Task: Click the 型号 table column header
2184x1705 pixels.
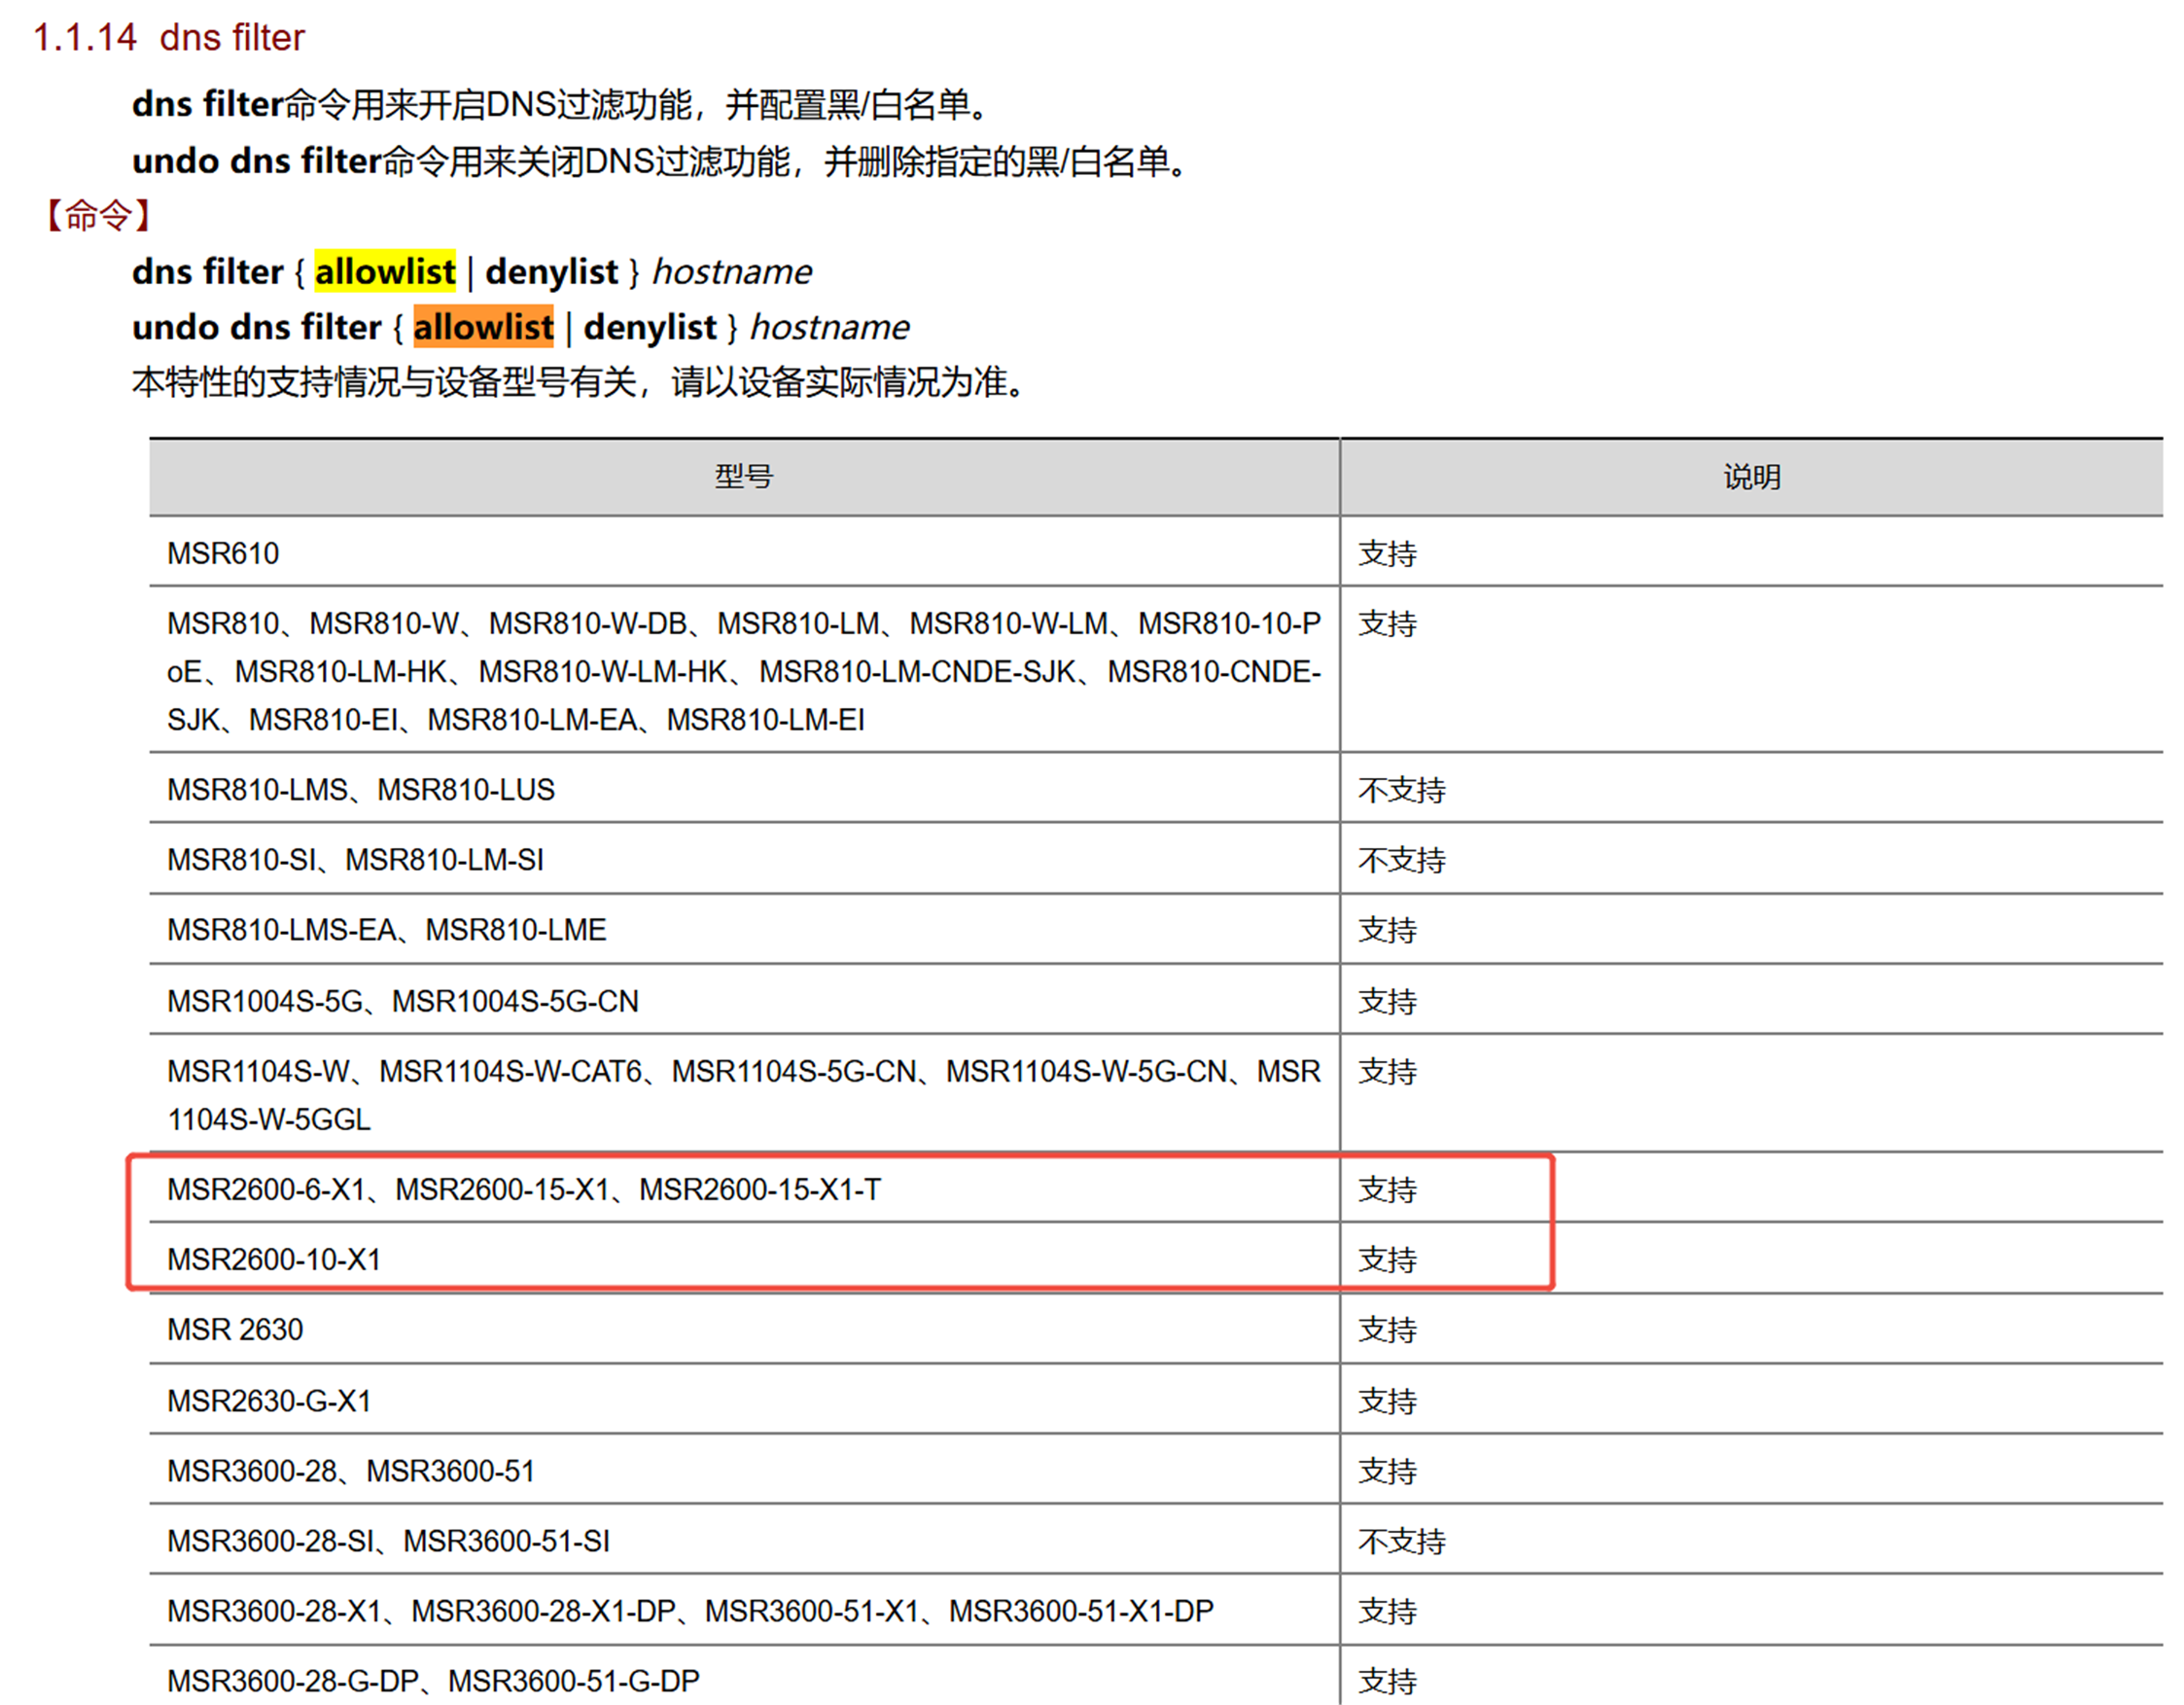Action: point(743,477)
